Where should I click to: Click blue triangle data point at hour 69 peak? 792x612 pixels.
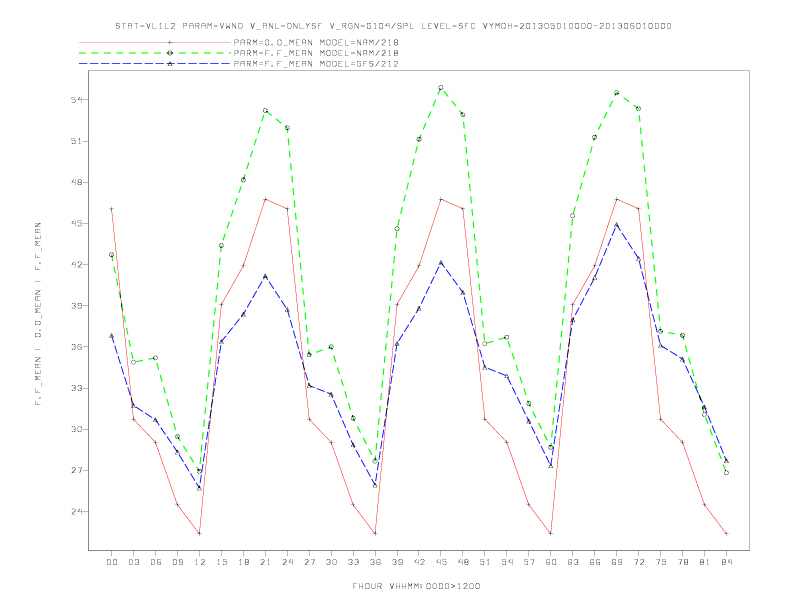(617, 225)
